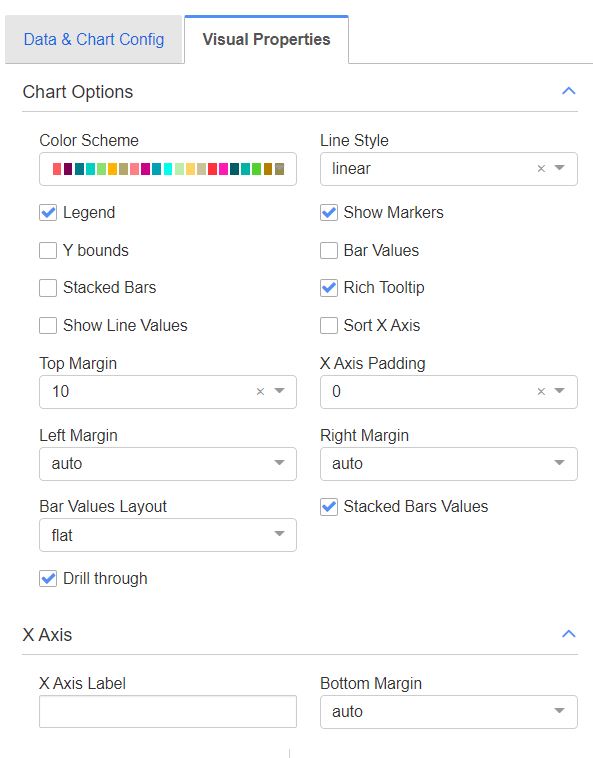Uncheck Stacked Bars Values
593x758 pixels.
click(x=329, y=507)
